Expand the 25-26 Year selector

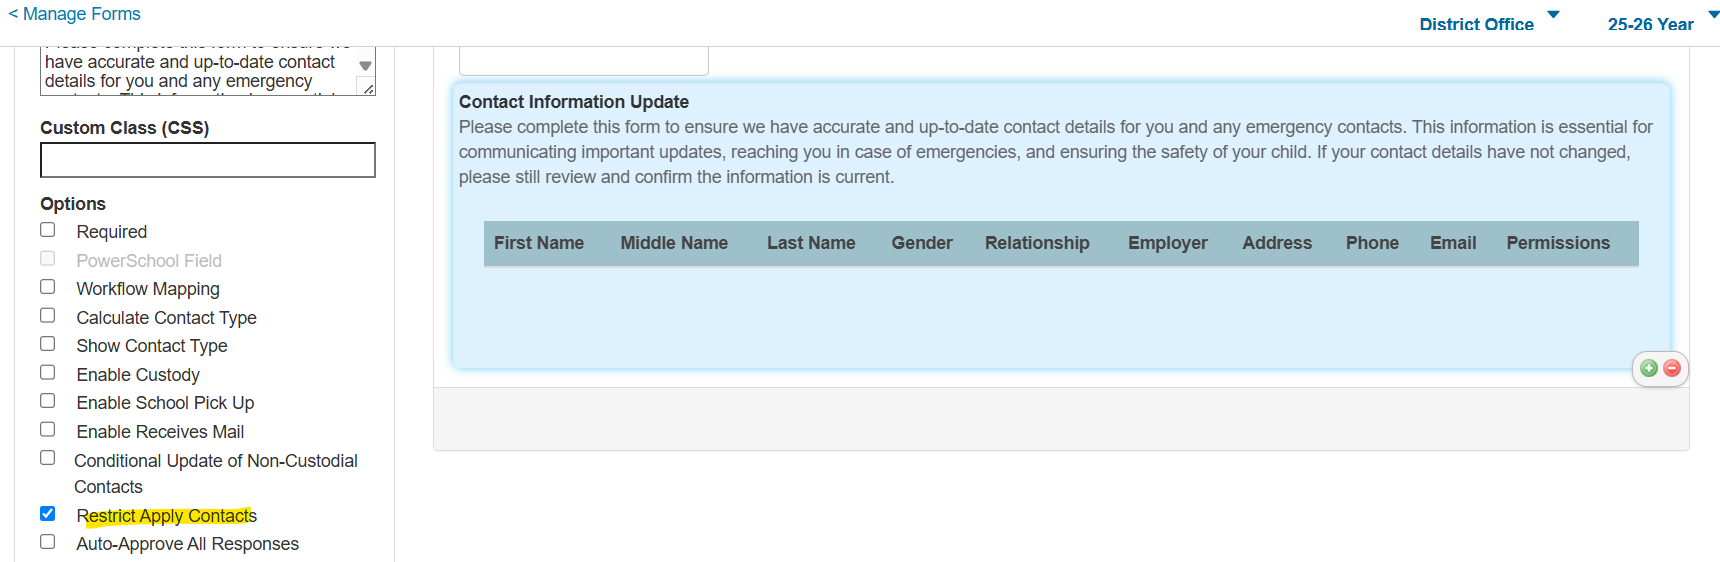[1662, 23]
